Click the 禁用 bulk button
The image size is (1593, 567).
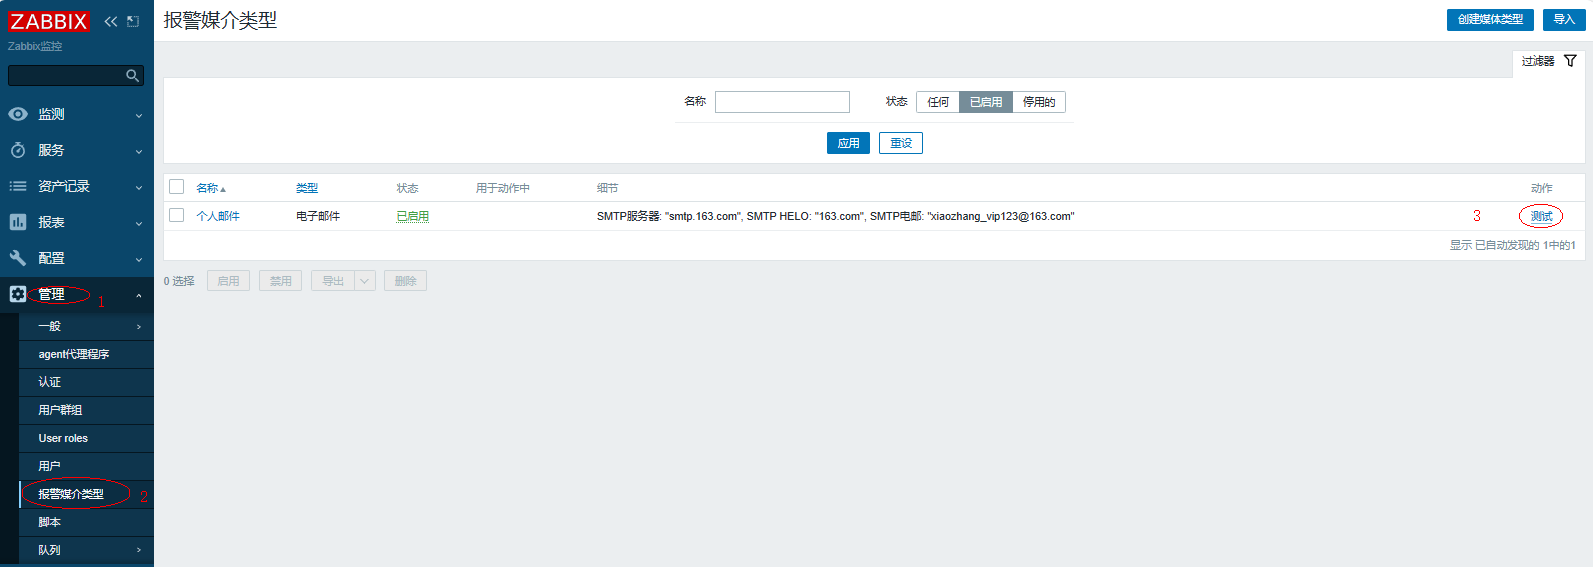tap(280, 281)
